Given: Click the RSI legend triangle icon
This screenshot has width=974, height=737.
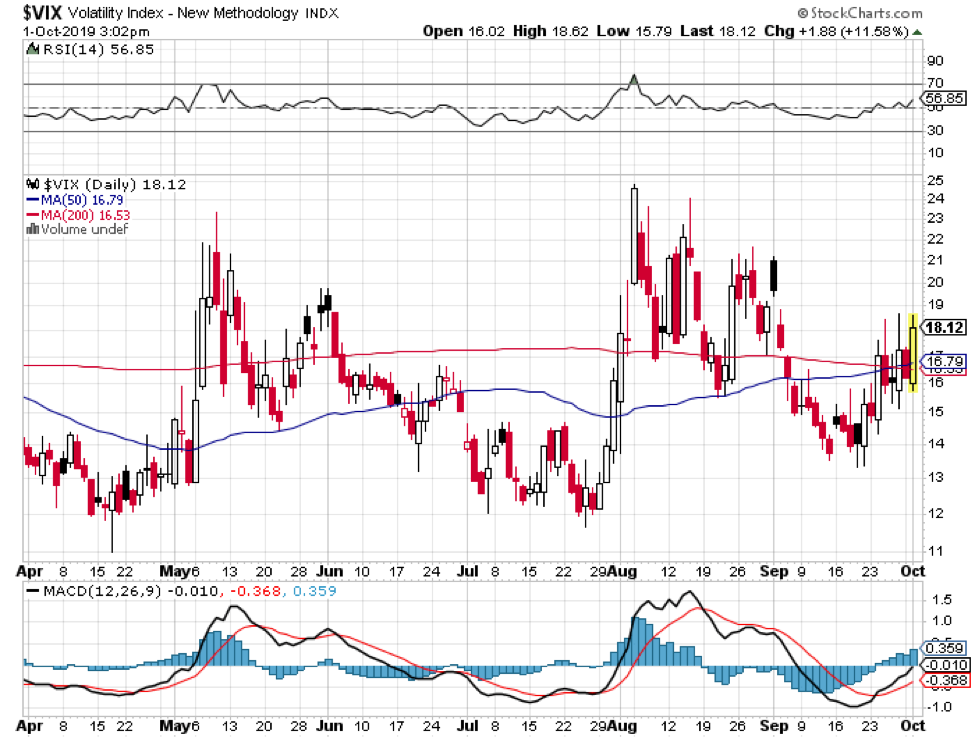Looking at the screenshot, I should coord(33,48).
